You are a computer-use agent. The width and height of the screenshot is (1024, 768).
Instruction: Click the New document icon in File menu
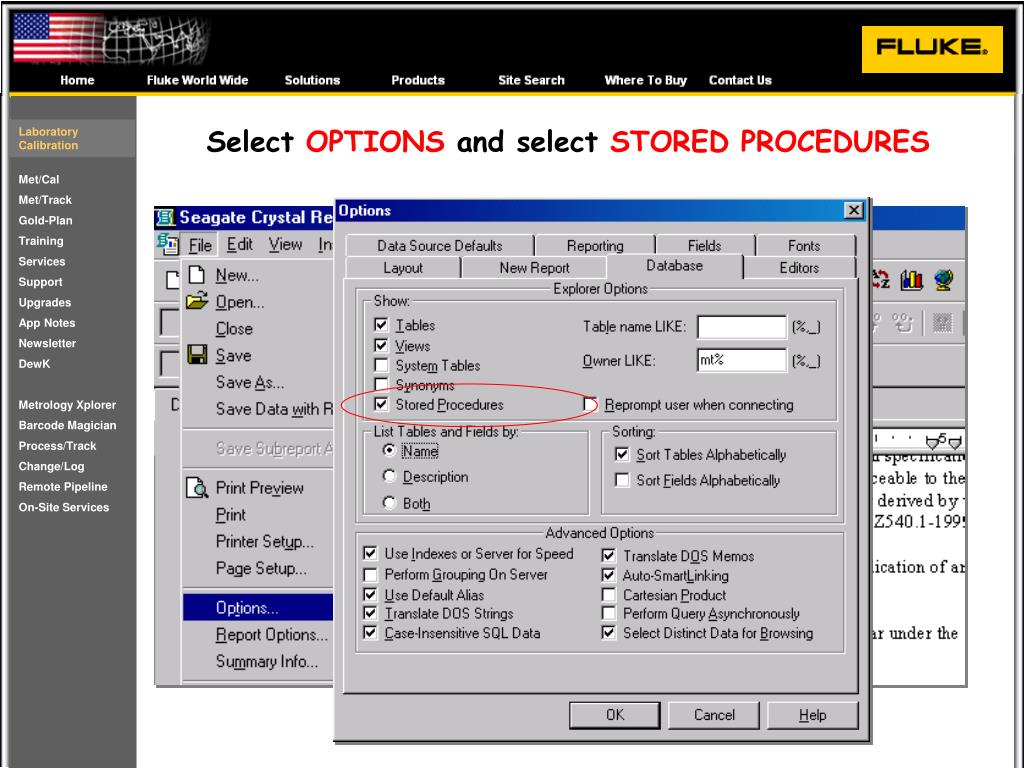pos(197,274)
